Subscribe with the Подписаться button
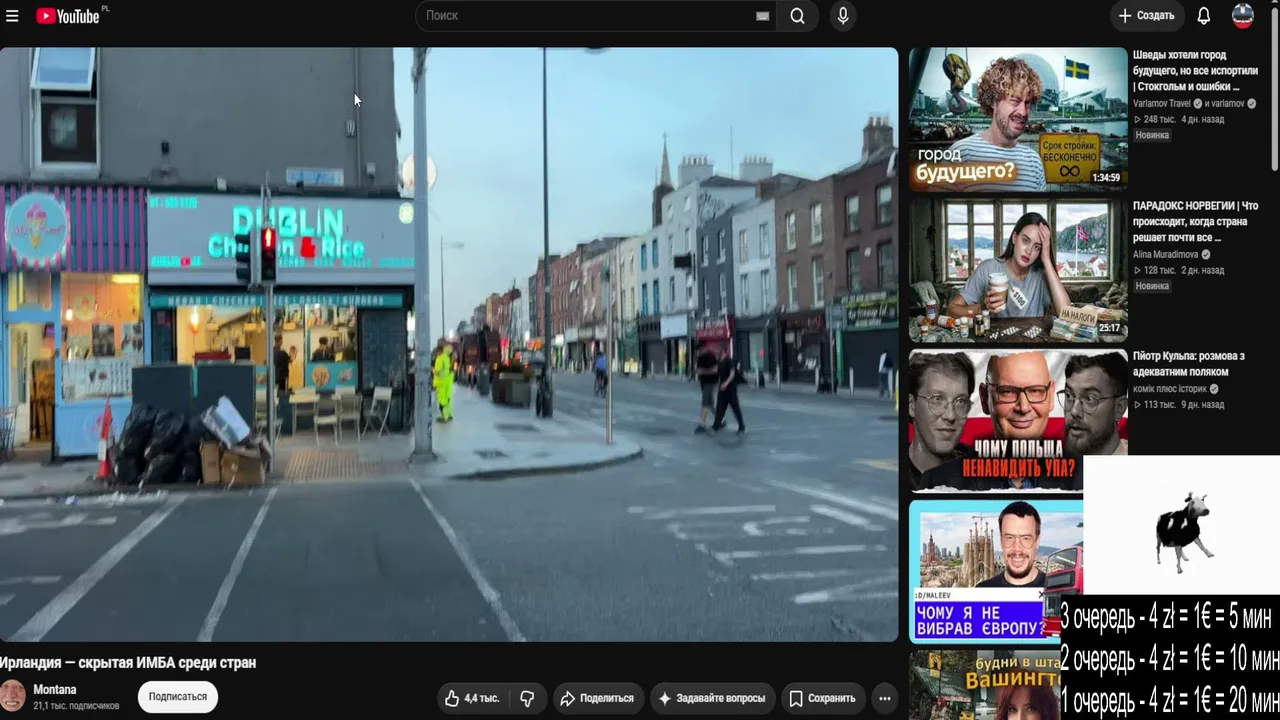The height and width of the screenshot is (720, 1280). point(178,697)
